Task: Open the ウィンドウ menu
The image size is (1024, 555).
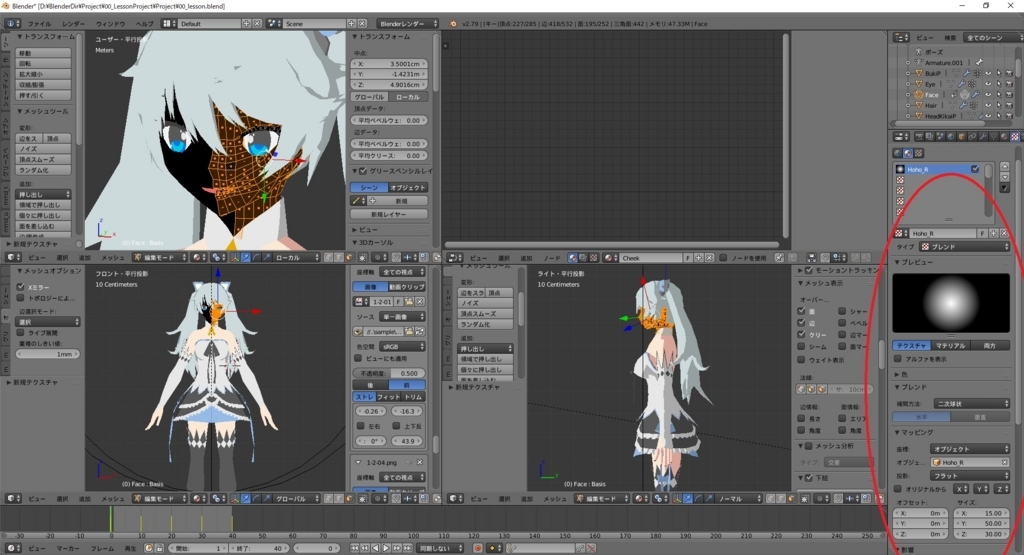Action: [x=110, y=24]
